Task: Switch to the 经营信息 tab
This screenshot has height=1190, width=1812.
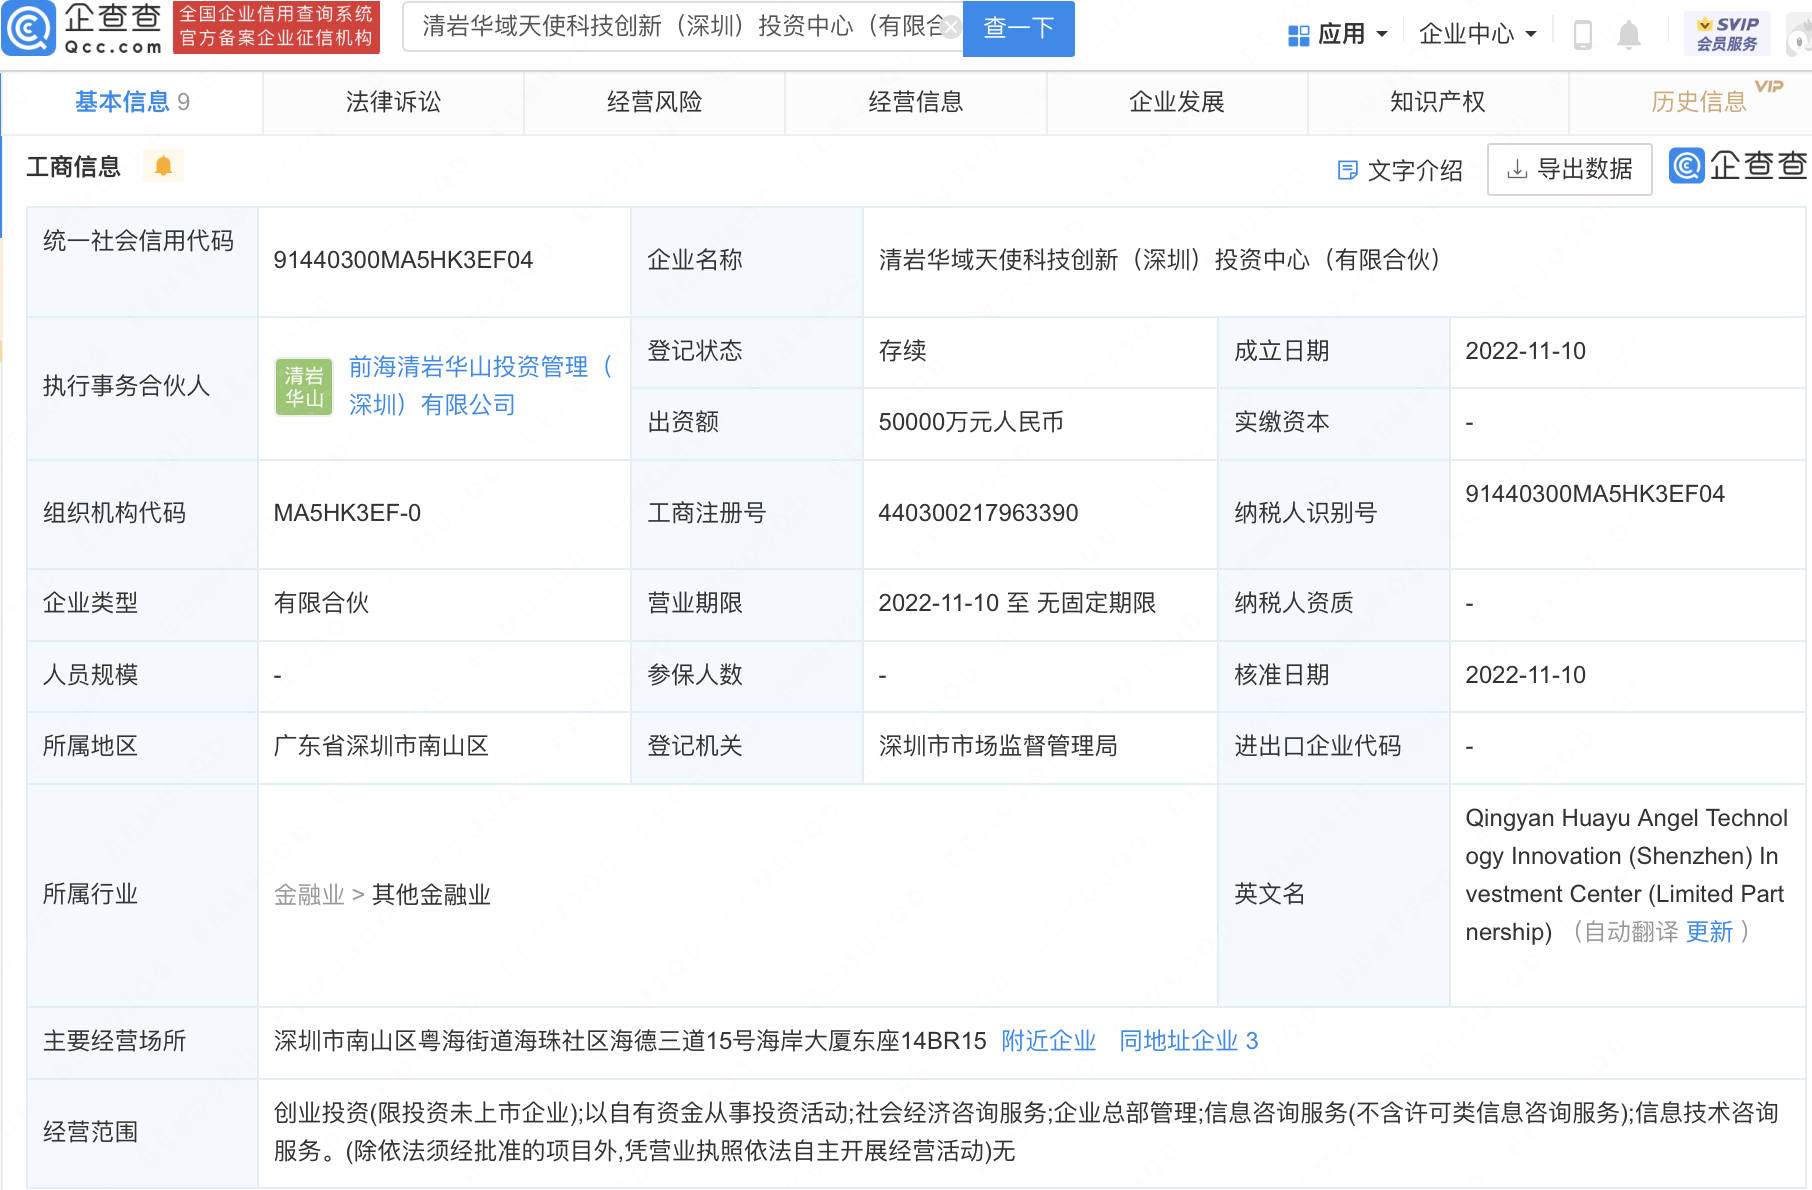Action: coord(915,102)
